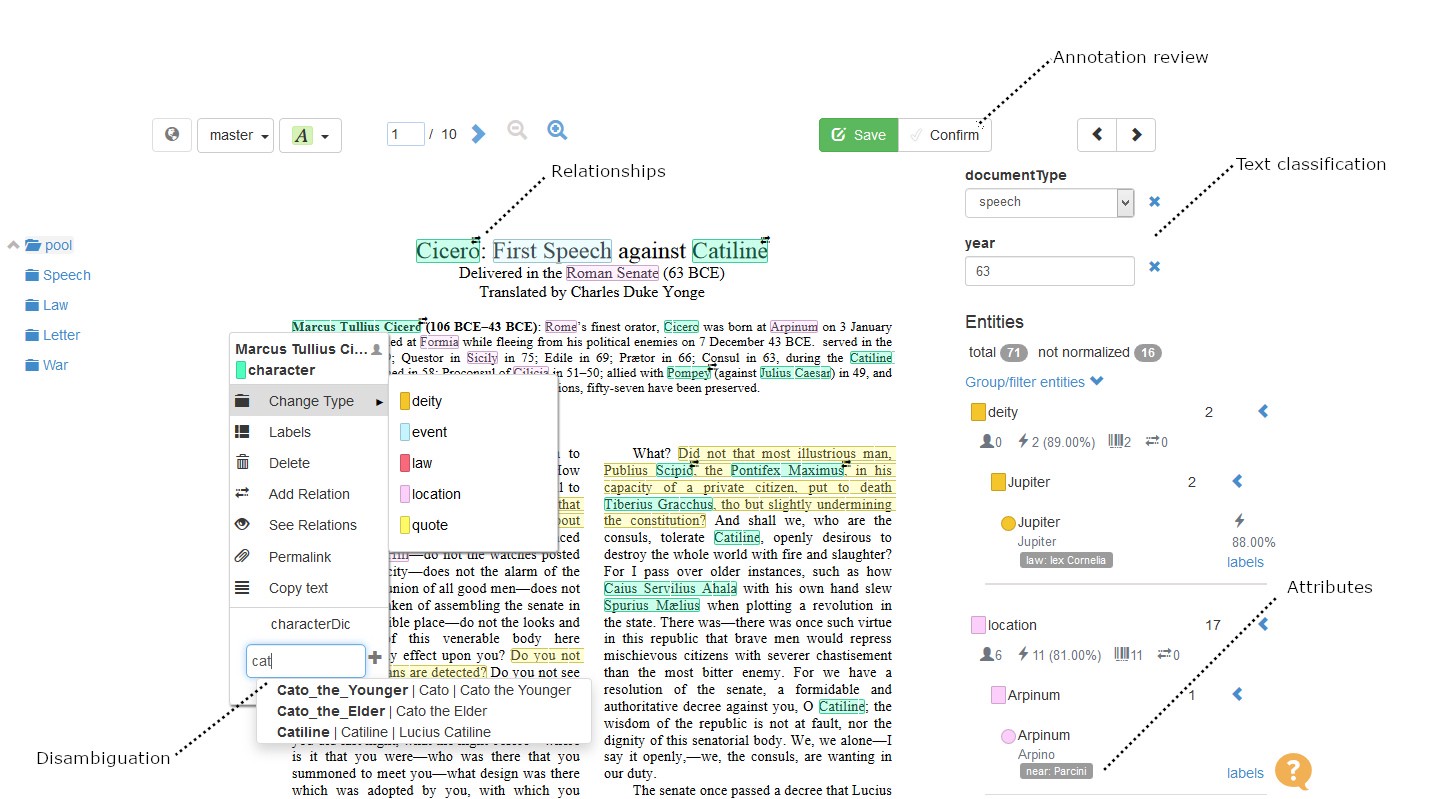This screenshot has width=1431, height=799.
Task: Select Copy text menu item
Action: [x=309, y=588]
